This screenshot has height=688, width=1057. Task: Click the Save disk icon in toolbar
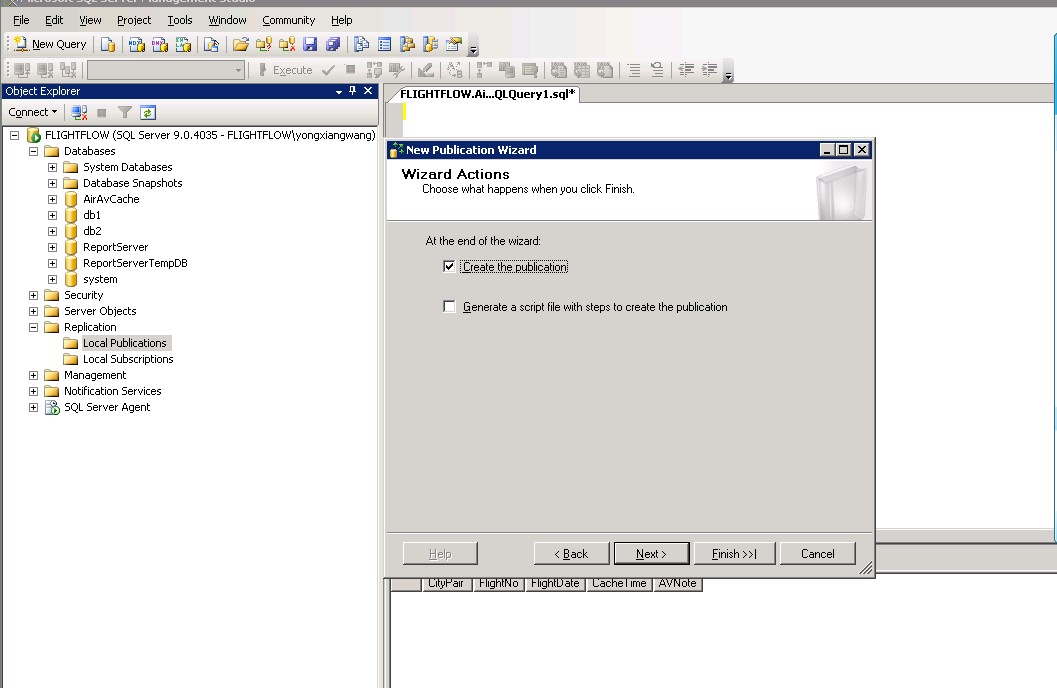[x=309, y=44]
